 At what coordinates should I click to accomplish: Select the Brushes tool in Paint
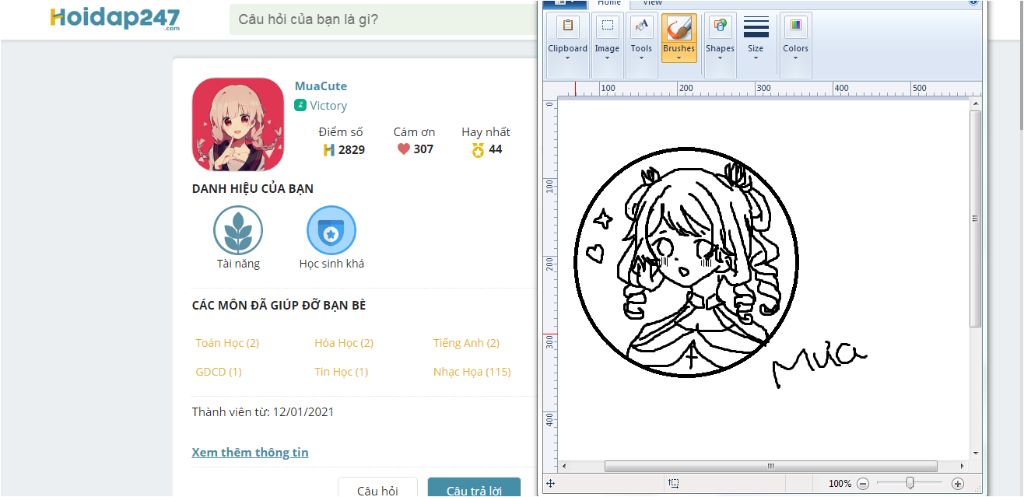[679, 37]
